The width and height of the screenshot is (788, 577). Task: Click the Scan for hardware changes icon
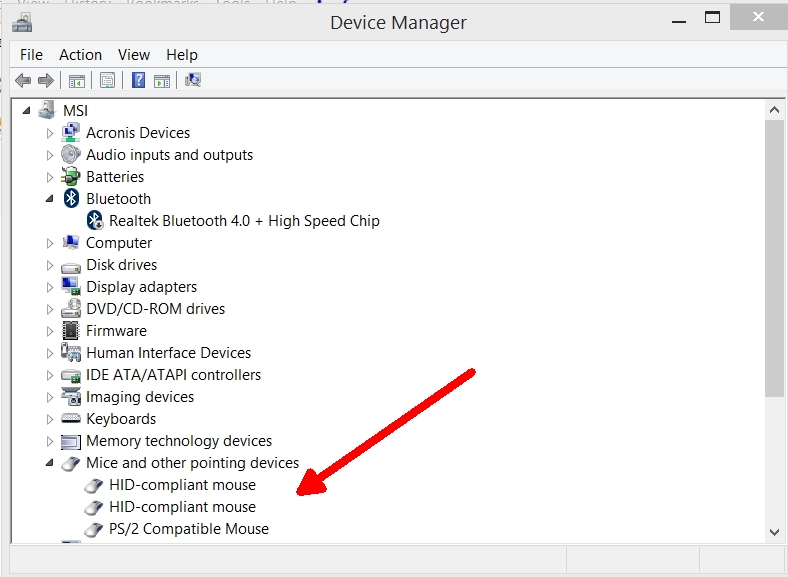click(x=193, y=81)
